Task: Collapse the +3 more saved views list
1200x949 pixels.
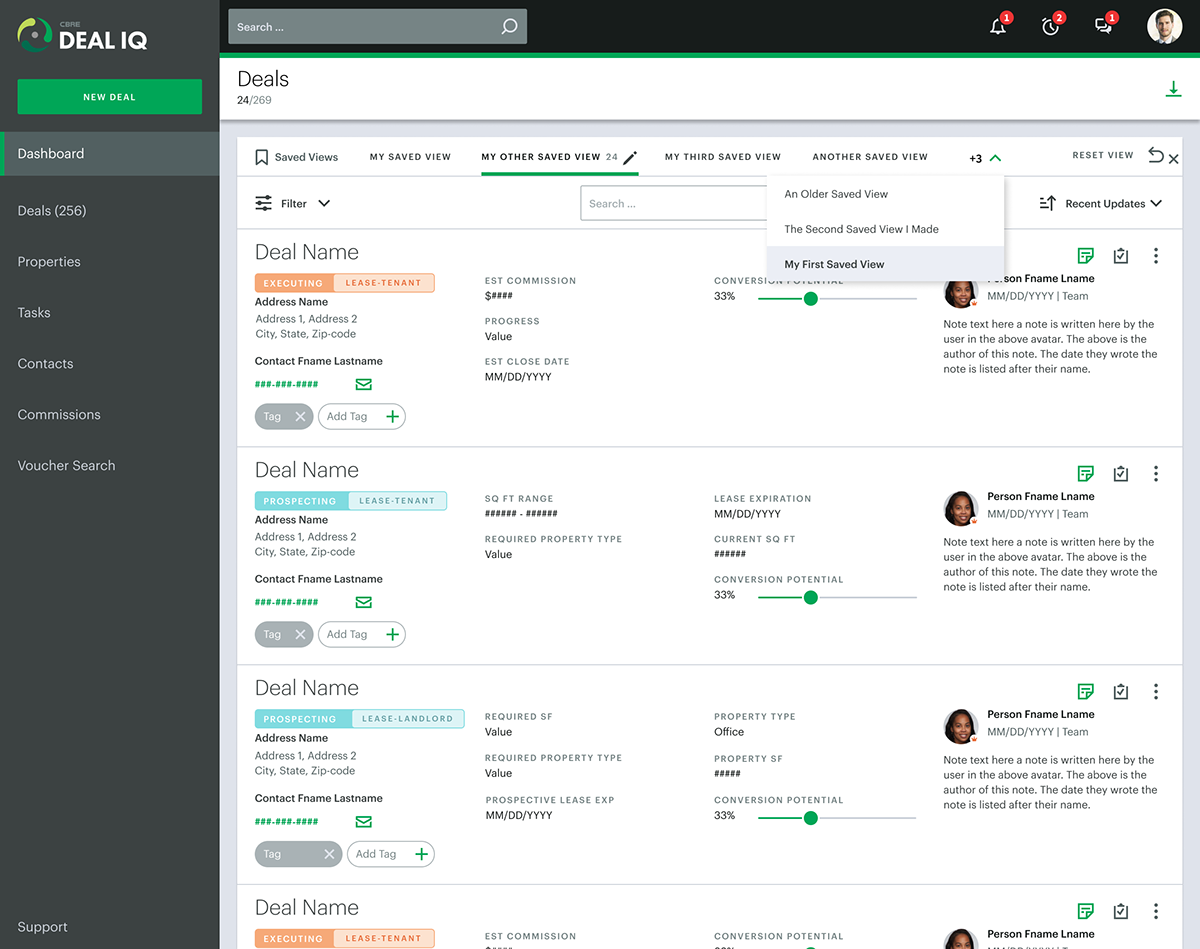Action: pos(985,158)
